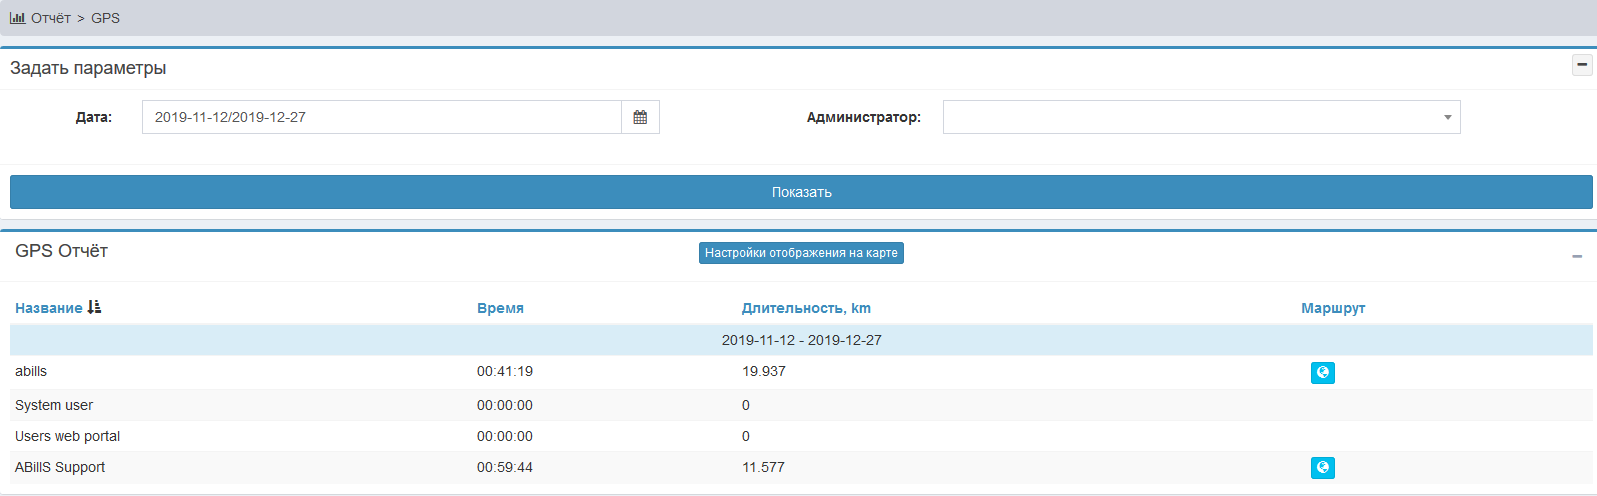Click the chart icon in breadcrumb

(17, 18)
